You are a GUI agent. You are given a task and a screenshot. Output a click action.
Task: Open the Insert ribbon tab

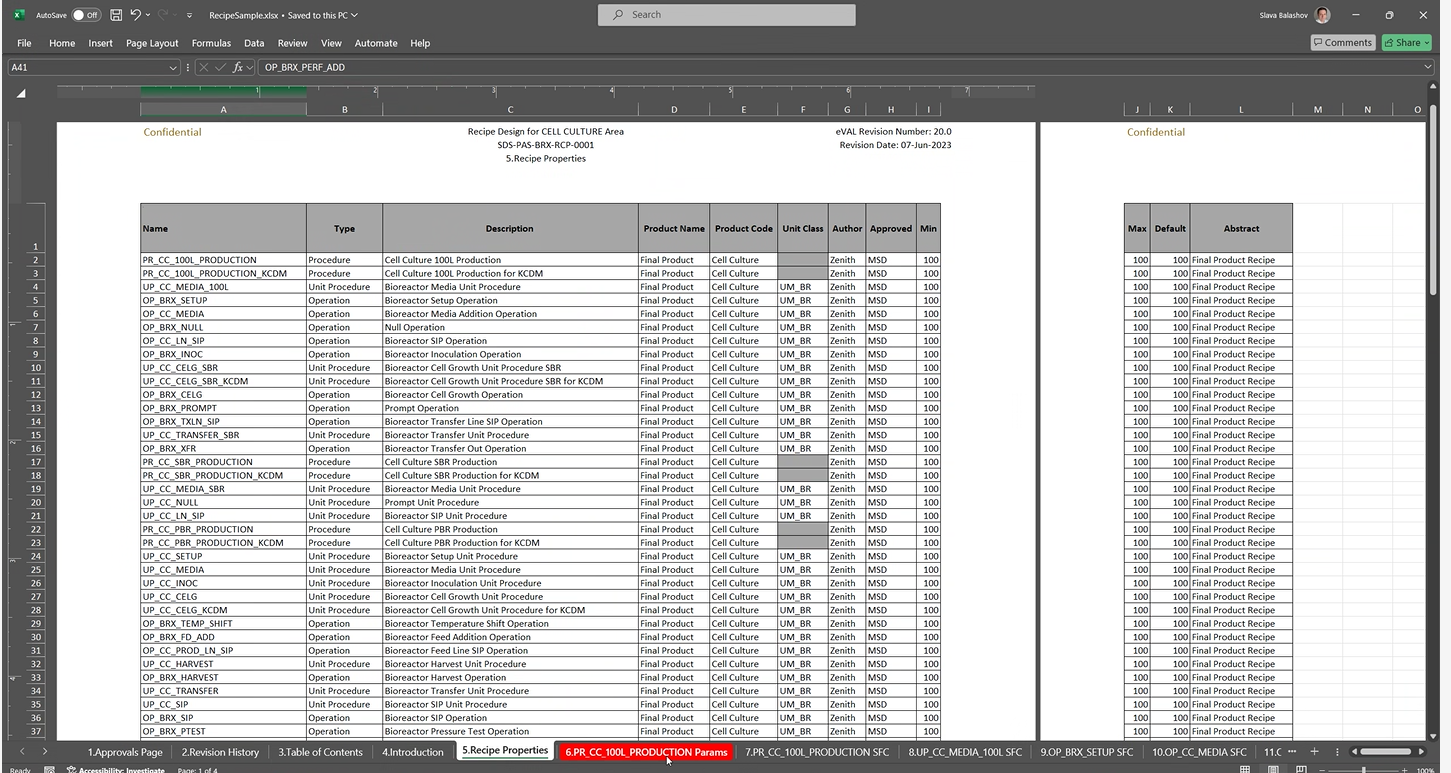101,43
